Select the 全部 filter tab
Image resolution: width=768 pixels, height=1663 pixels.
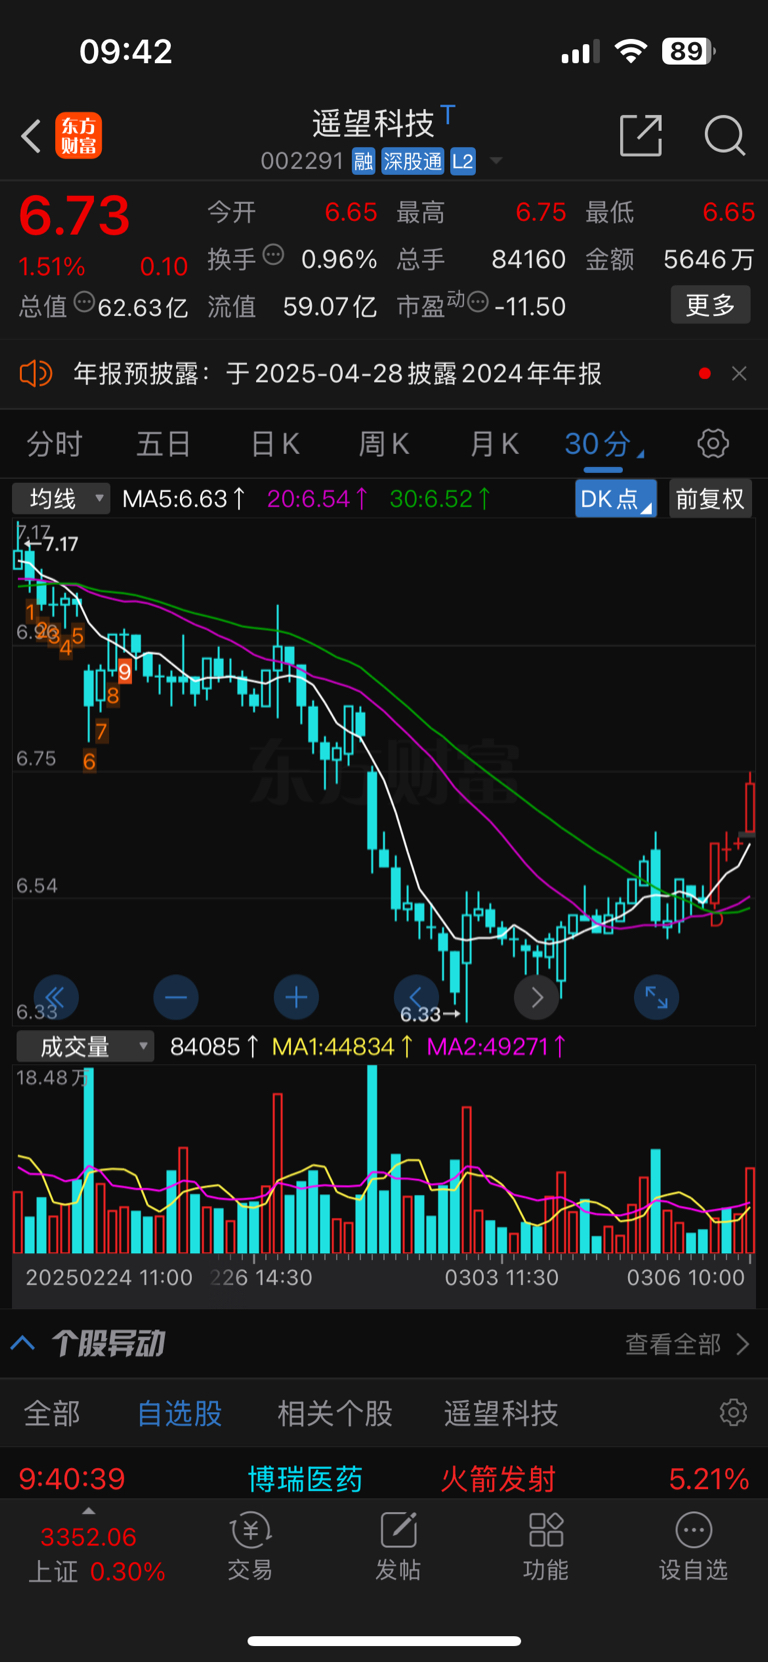(52, 1413)
